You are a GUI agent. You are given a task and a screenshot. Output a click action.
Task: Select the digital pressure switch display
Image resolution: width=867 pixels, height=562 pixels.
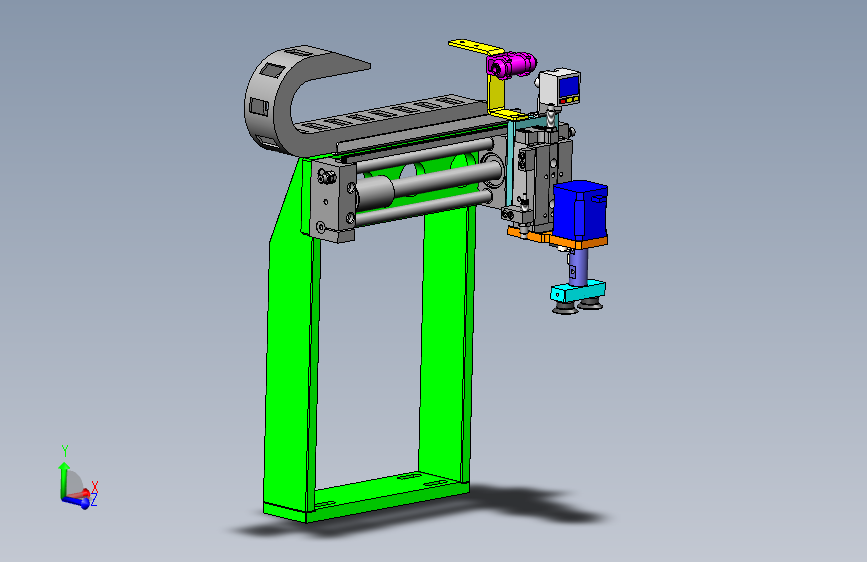(568, 87)
